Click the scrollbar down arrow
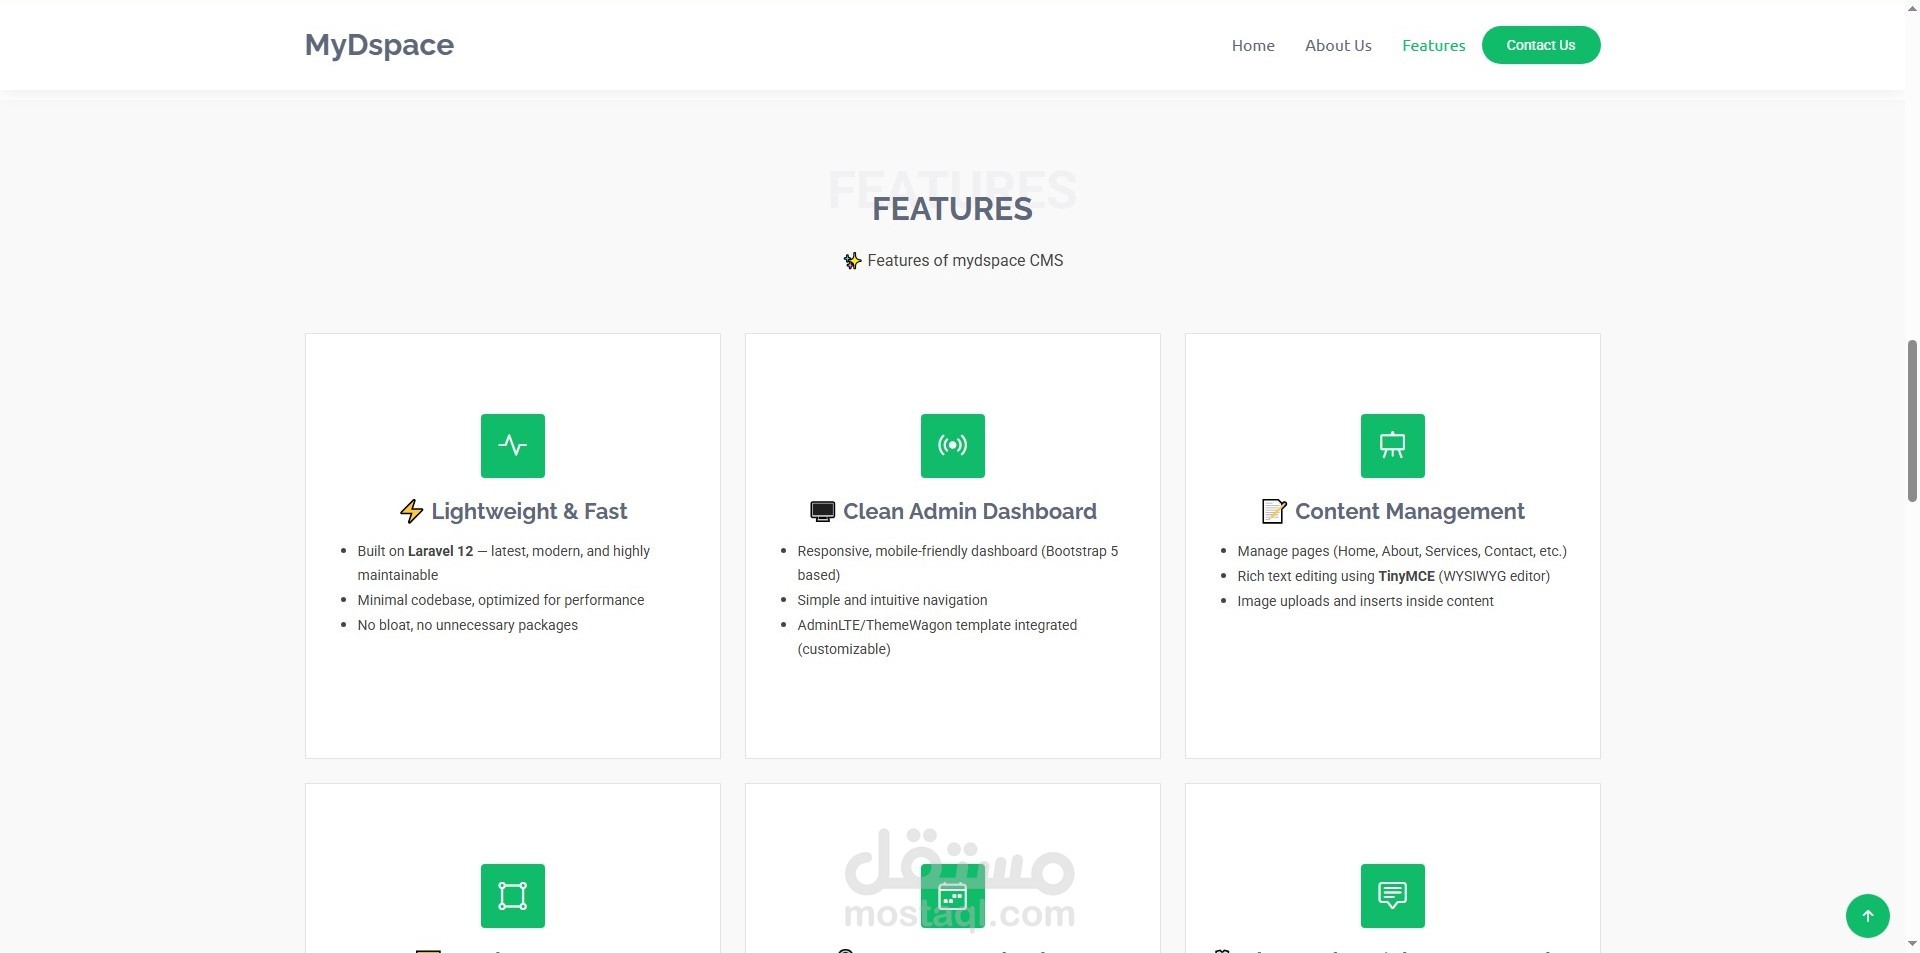Viewport: 1920px width, 953px height. 1912,943
